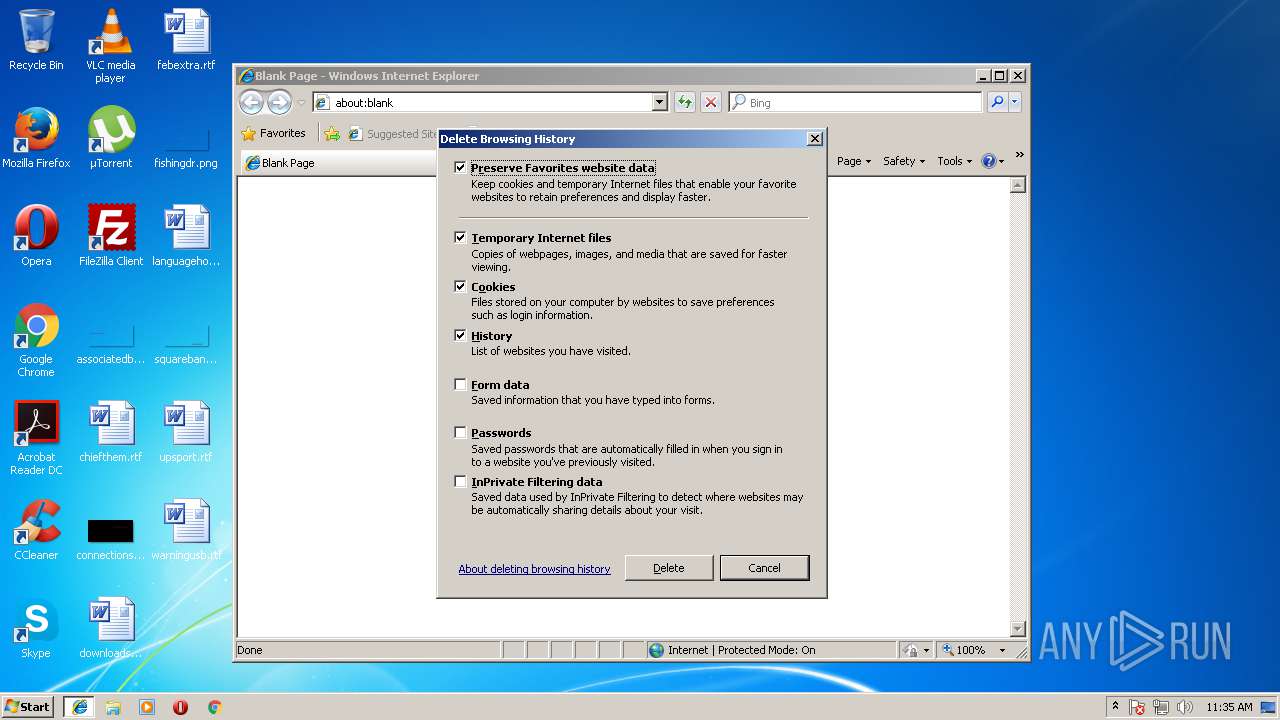The image size is (1280, 720).
Task: Launch Google Chrome desktop shortcut
Action: (x=36, y=340)
